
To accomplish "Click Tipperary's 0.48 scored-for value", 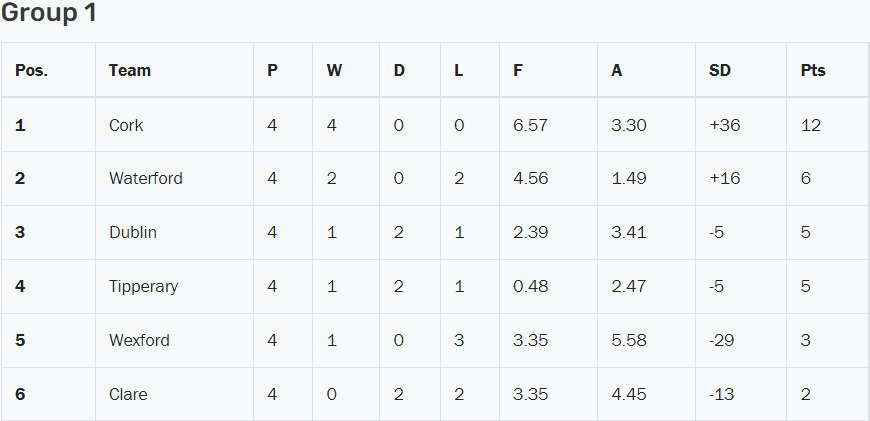I will click(x=530, y=286).
